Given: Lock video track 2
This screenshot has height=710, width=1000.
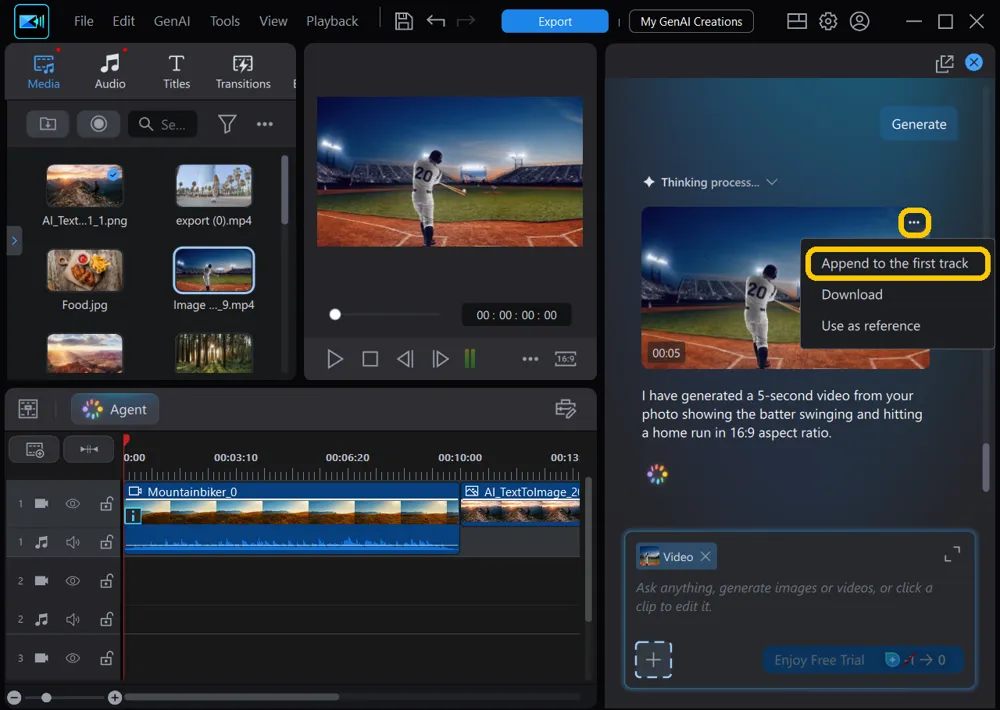Looking at the screenshot, I should (107, 581).
